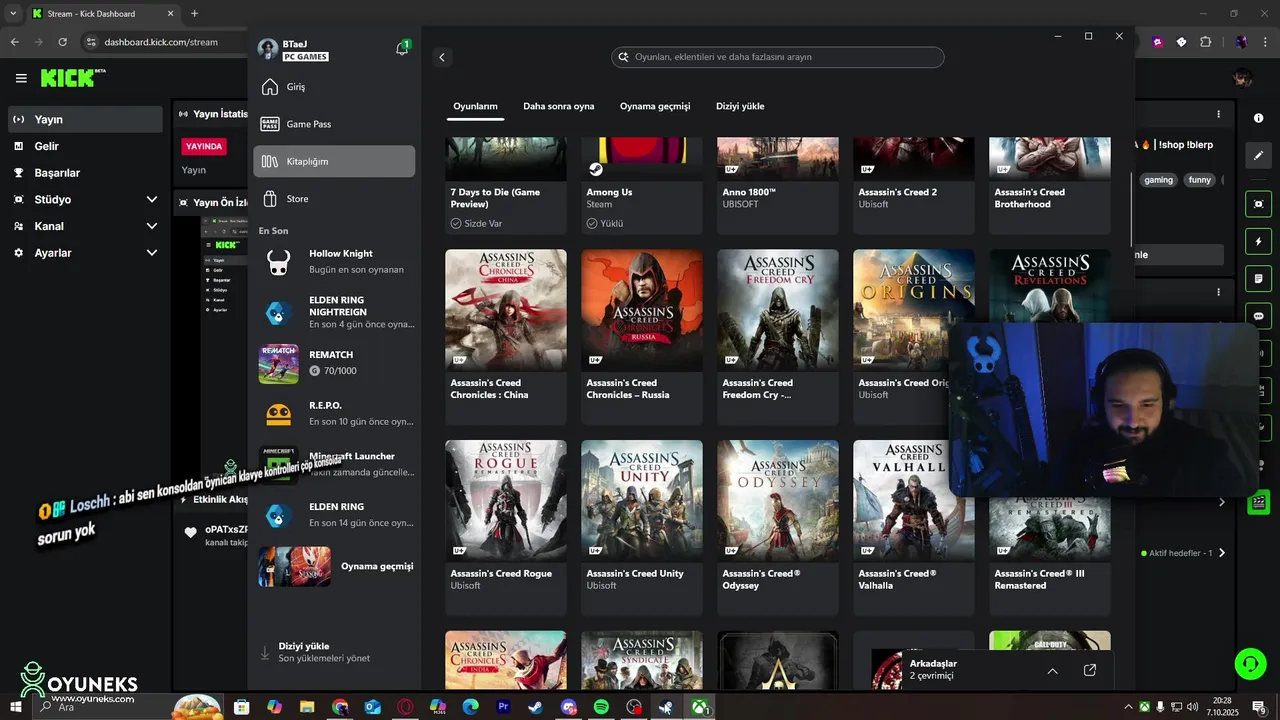Open Premiere Pro from the taskbar
1280x720 pixels.
click(x=503, y=707)
